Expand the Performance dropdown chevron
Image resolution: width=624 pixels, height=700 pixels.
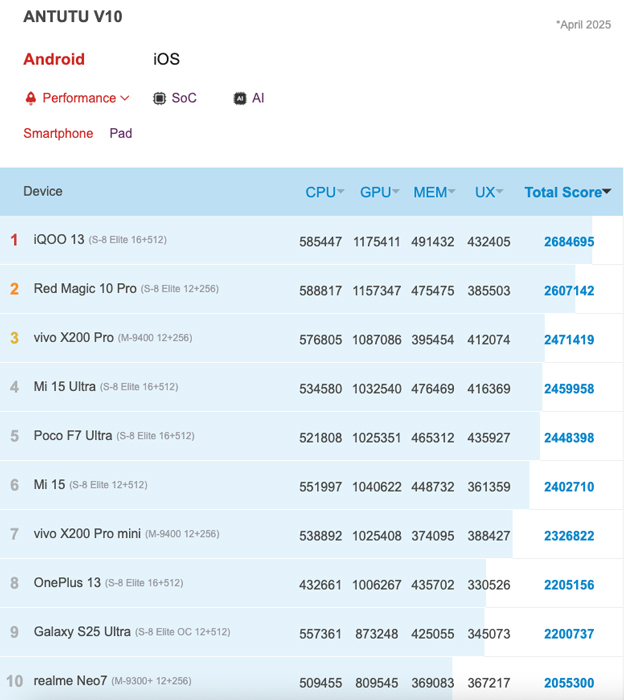(x=125, y=98)
